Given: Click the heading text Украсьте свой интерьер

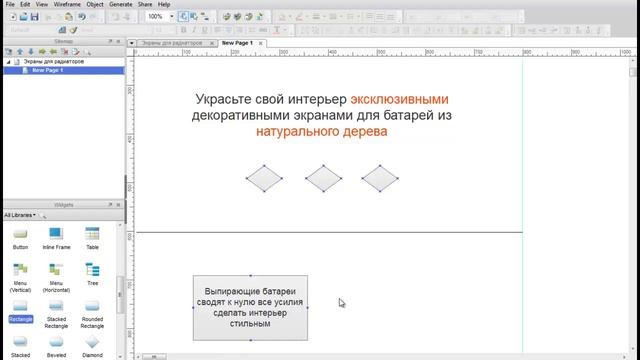Looking at the screenshot, I should 271,99.
